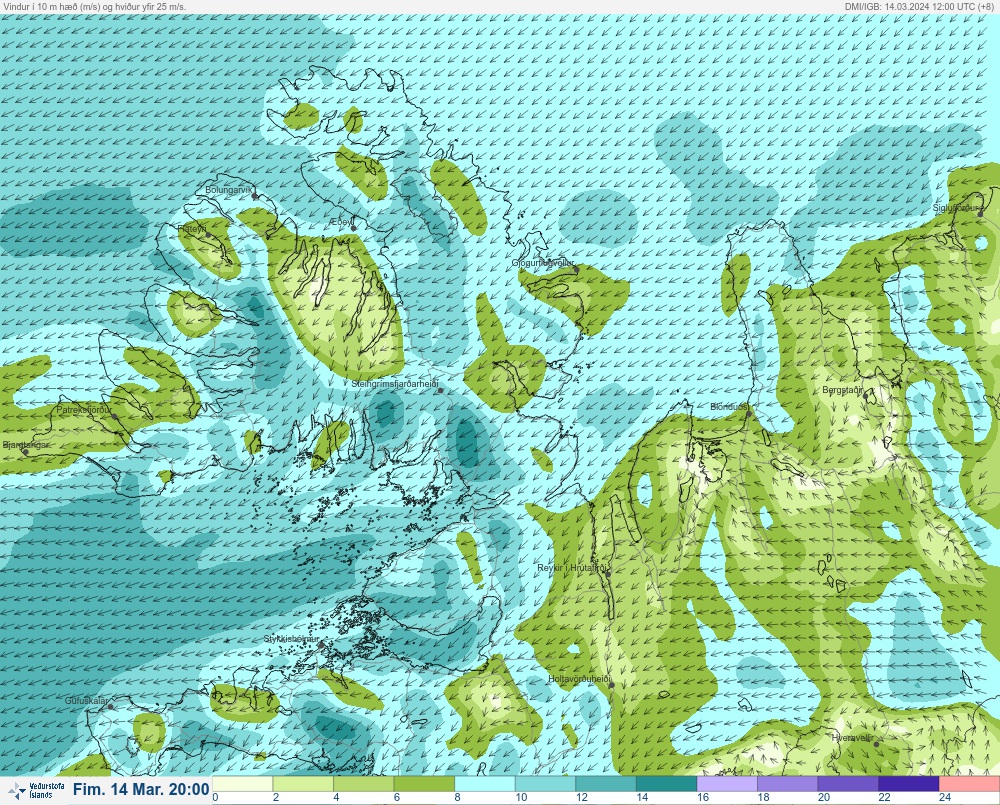The image size is (1000, 805).
Task: Click the Reykir í Hrútafirði station label
Action: pyautogui.click(x=574, y=568)
